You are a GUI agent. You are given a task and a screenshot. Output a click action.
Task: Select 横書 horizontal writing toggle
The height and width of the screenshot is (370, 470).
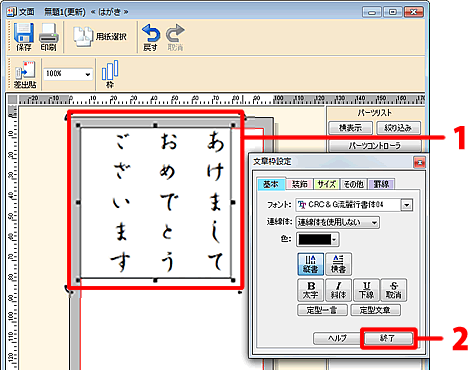pyautogui.click(x=338, y=263)
